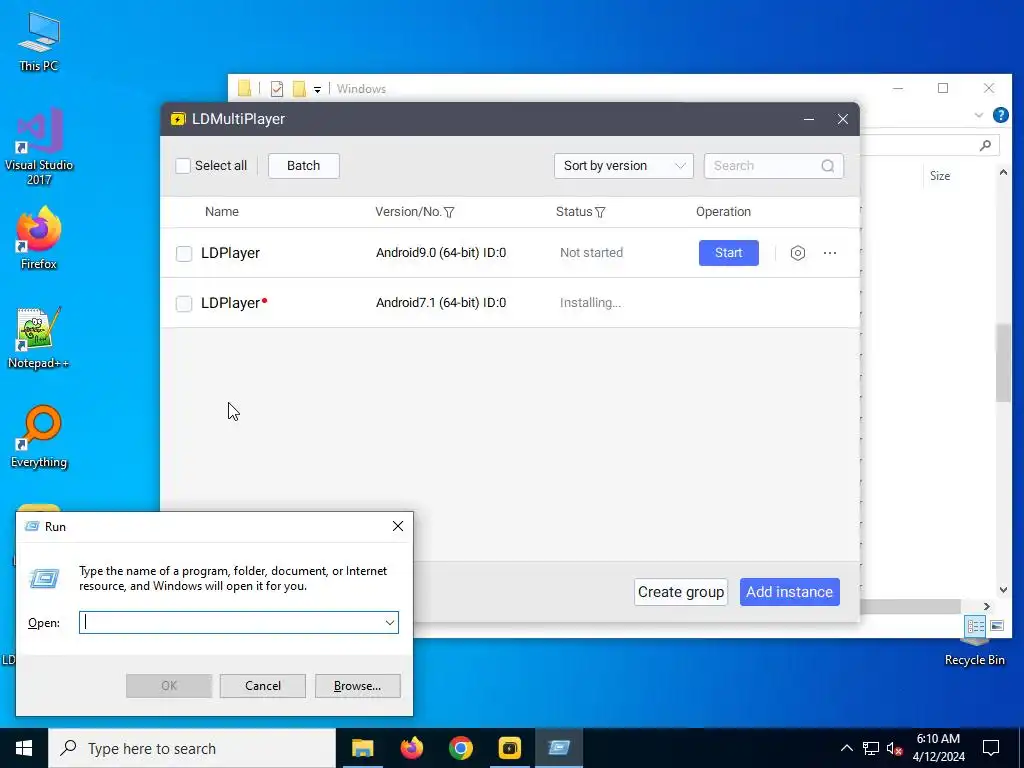Open the taskbar clock and date
Image resolution: width=1024 pixels, height=768 pixels.
(938, 748)
